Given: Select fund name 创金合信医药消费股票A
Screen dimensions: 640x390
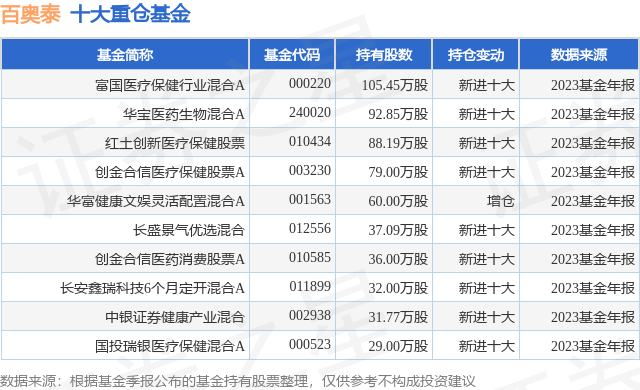Looking at the screenshot, I should [170, 259].
